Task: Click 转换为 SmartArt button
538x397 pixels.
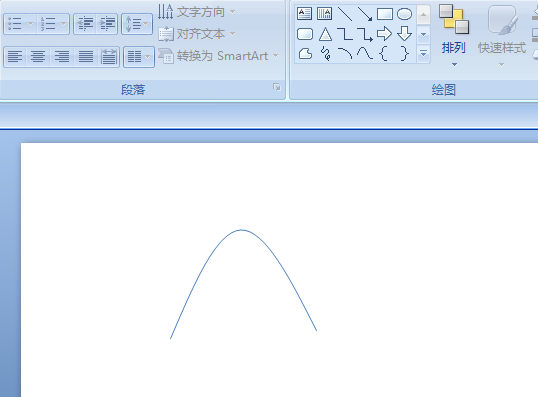Action: [x=219, y=56]
